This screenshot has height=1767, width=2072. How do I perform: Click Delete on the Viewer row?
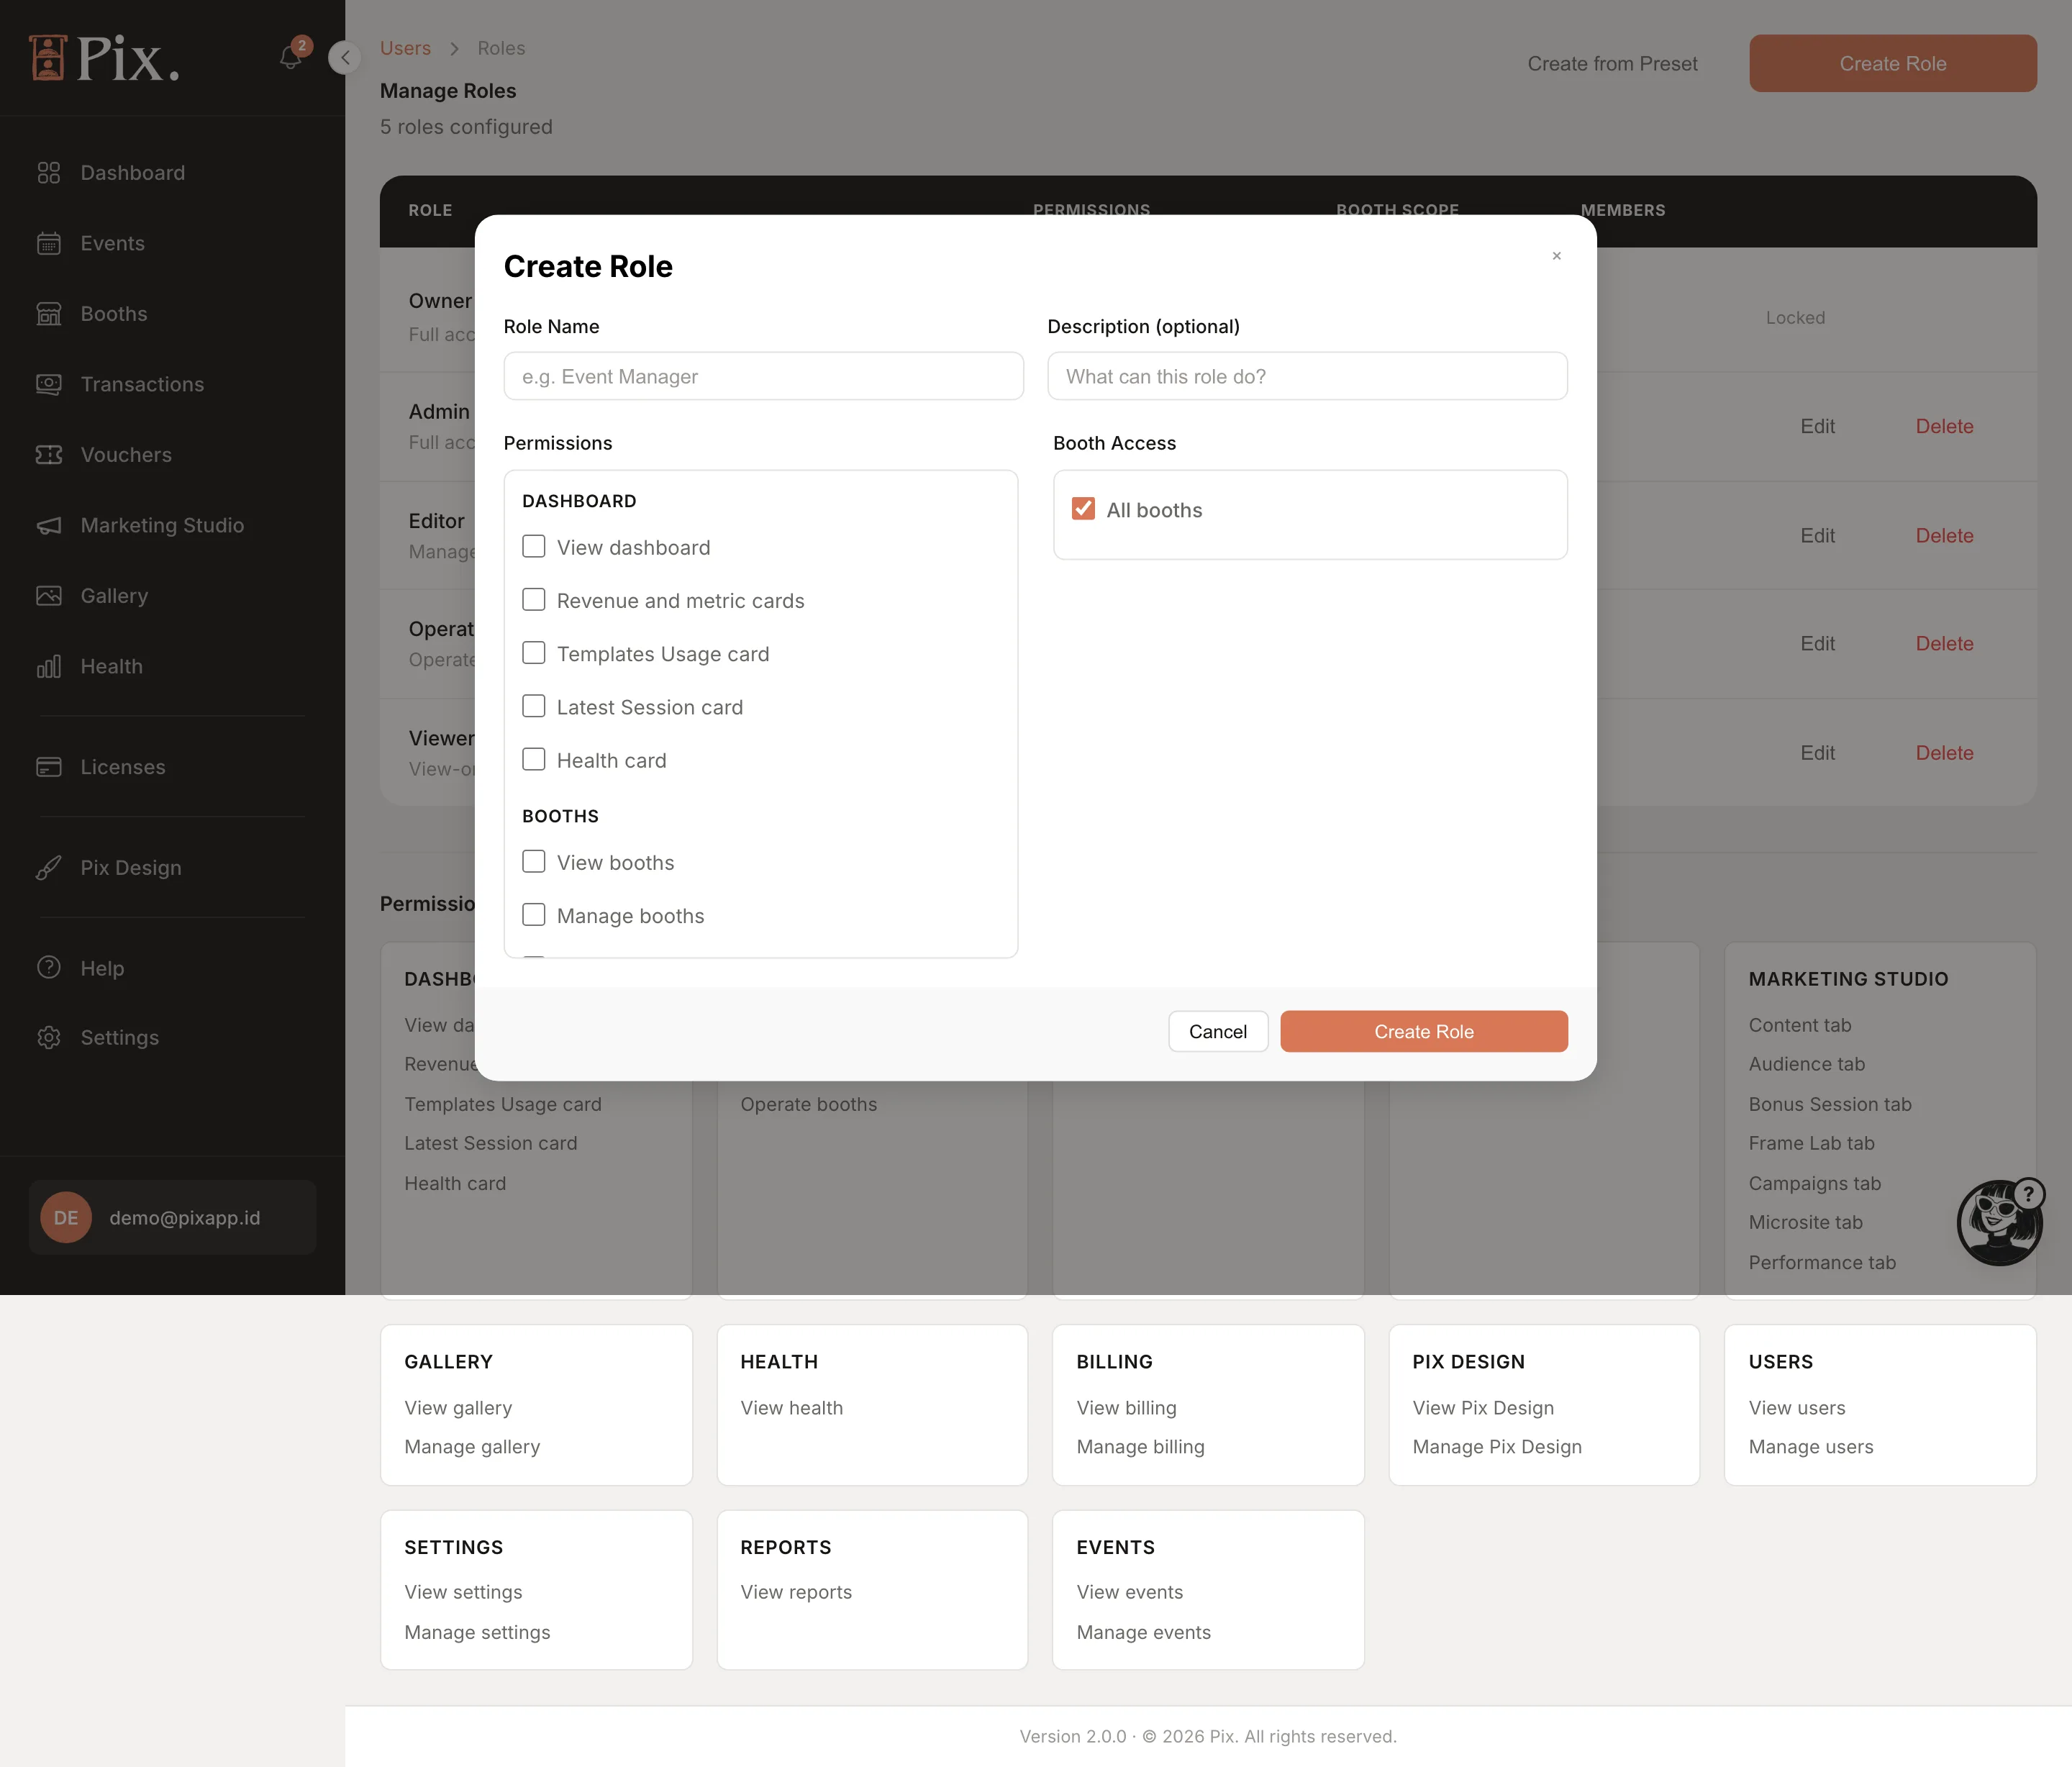1944,753
